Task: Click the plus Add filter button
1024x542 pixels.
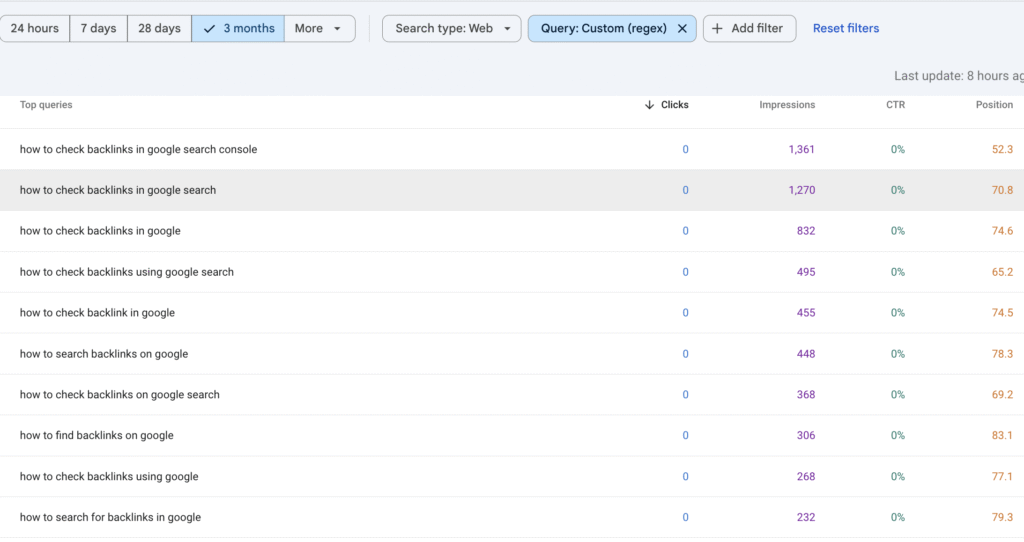Action: tap(749, 29)
